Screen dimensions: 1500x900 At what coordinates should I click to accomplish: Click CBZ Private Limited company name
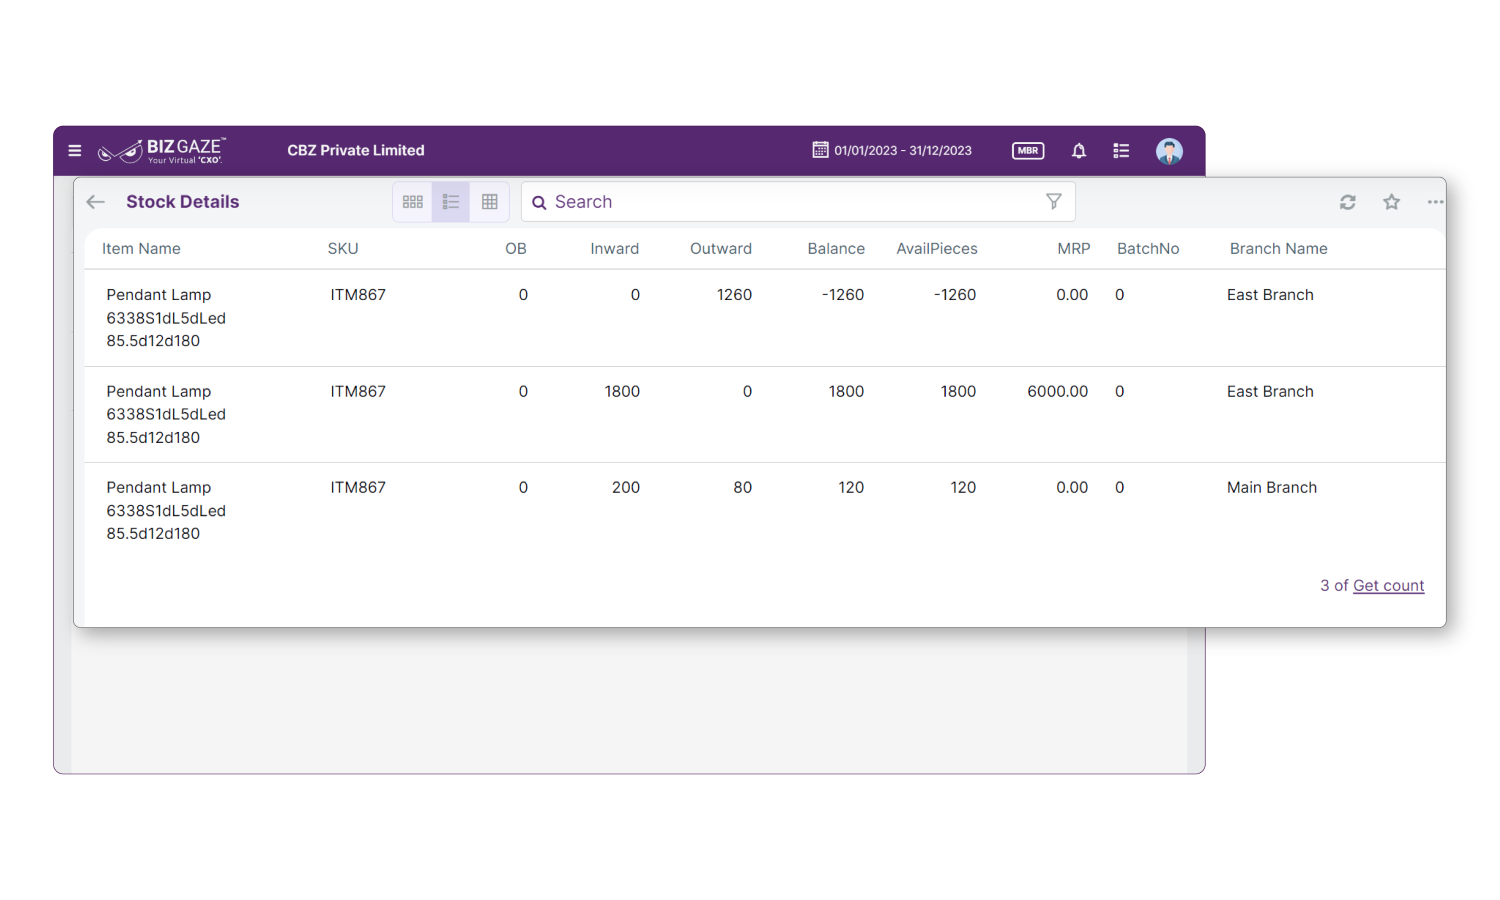point(356,151)
